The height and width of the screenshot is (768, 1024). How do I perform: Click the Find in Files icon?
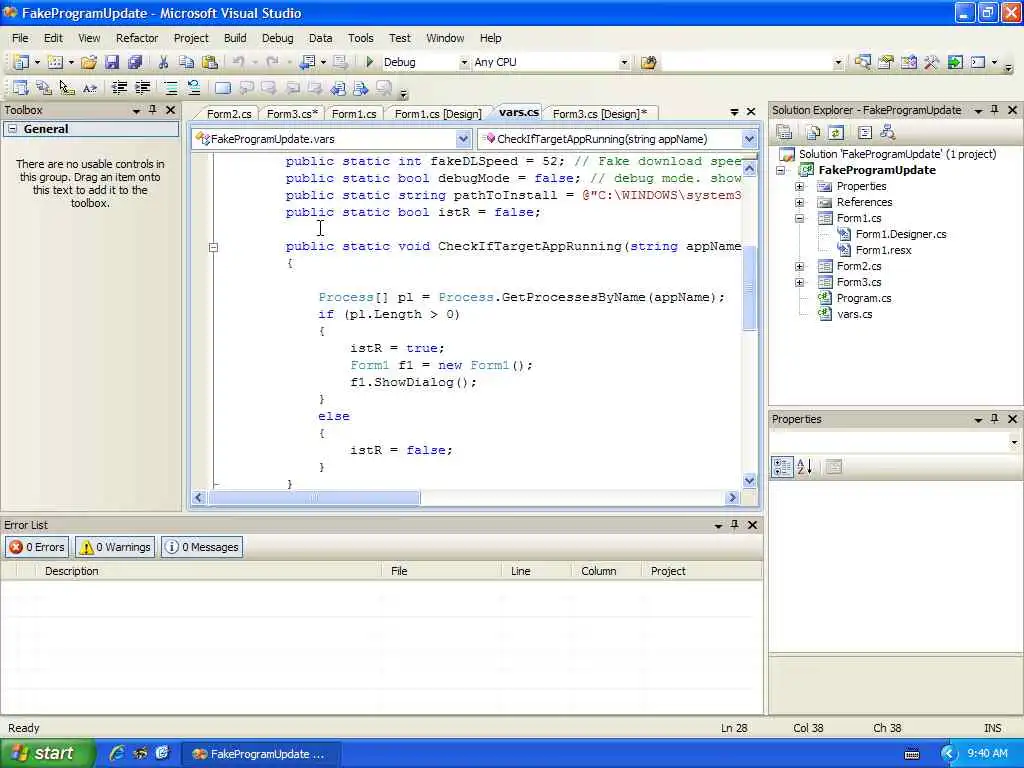[x=648, y=62]
